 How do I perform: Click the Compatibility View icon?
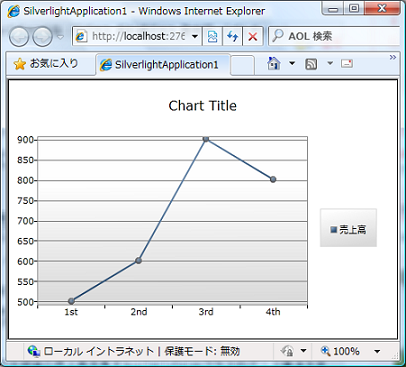click(x=212, y=36)
